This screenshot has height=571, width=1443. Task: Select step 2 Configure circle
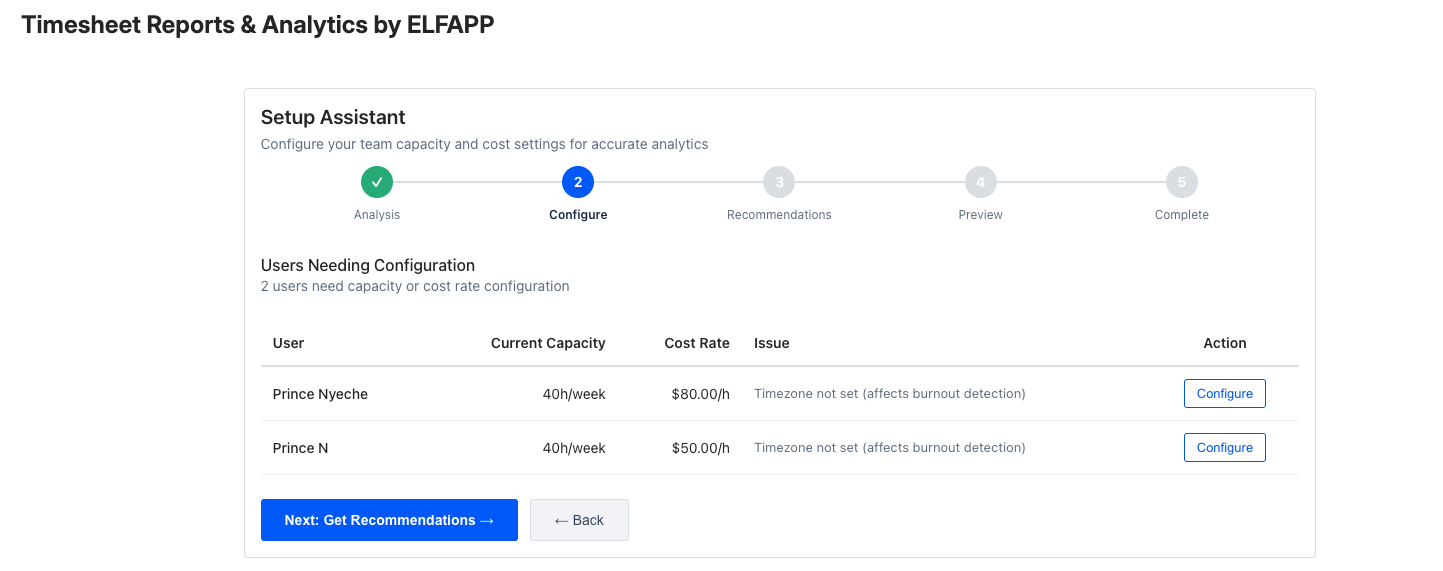(578, 182)
